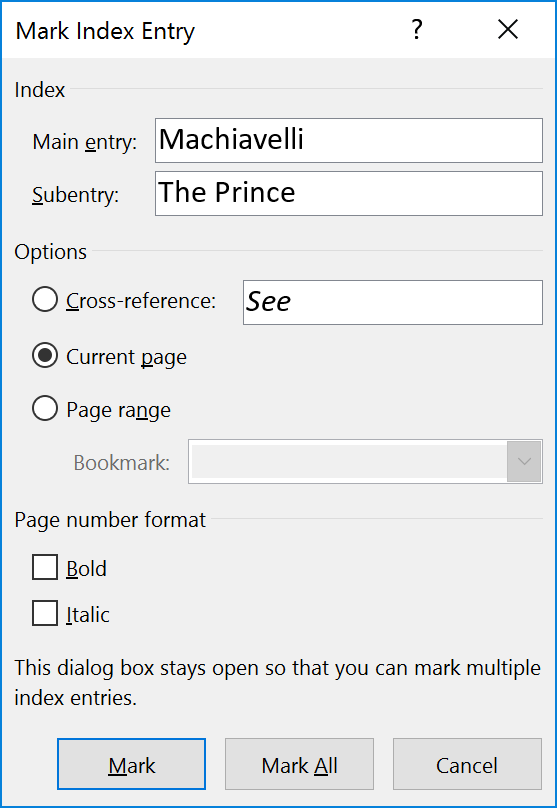The width and height of the screenshot is (557, 808).
Task: Click the Mark All button
Action: coord(299,764)
